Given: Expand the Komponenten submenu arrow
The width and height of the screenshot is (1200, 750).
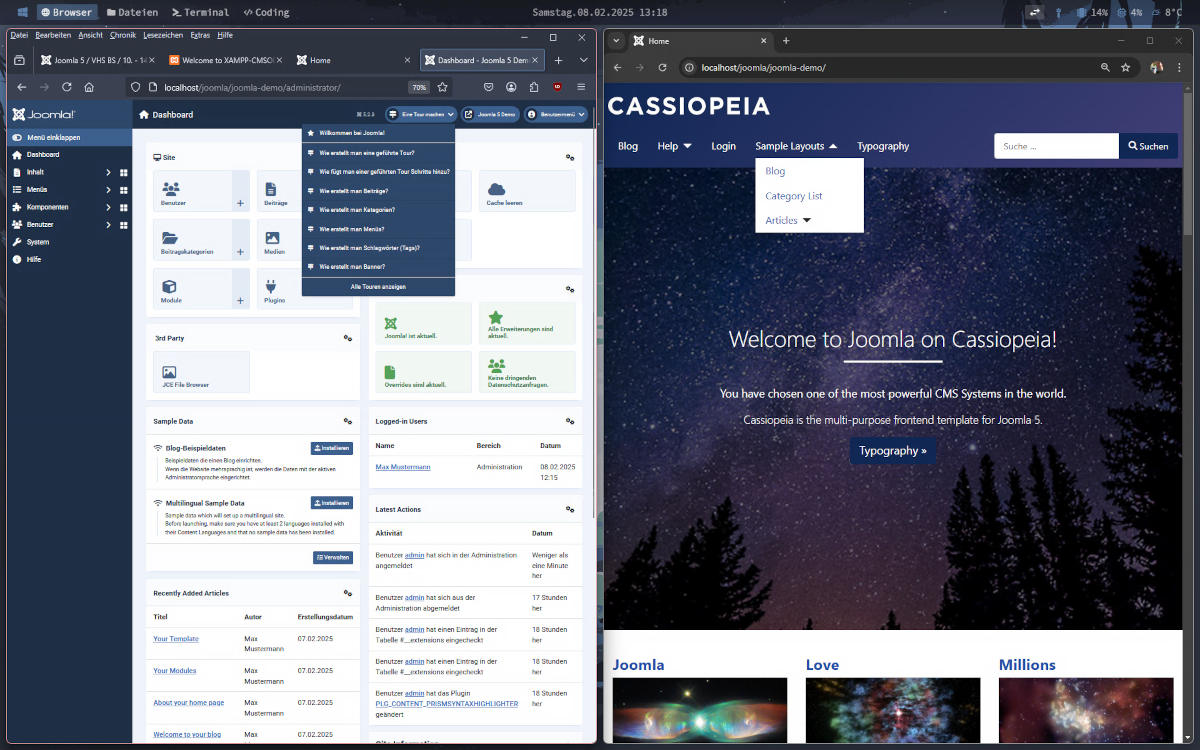Looking at the screenshot, I should [x=108, y=207].
